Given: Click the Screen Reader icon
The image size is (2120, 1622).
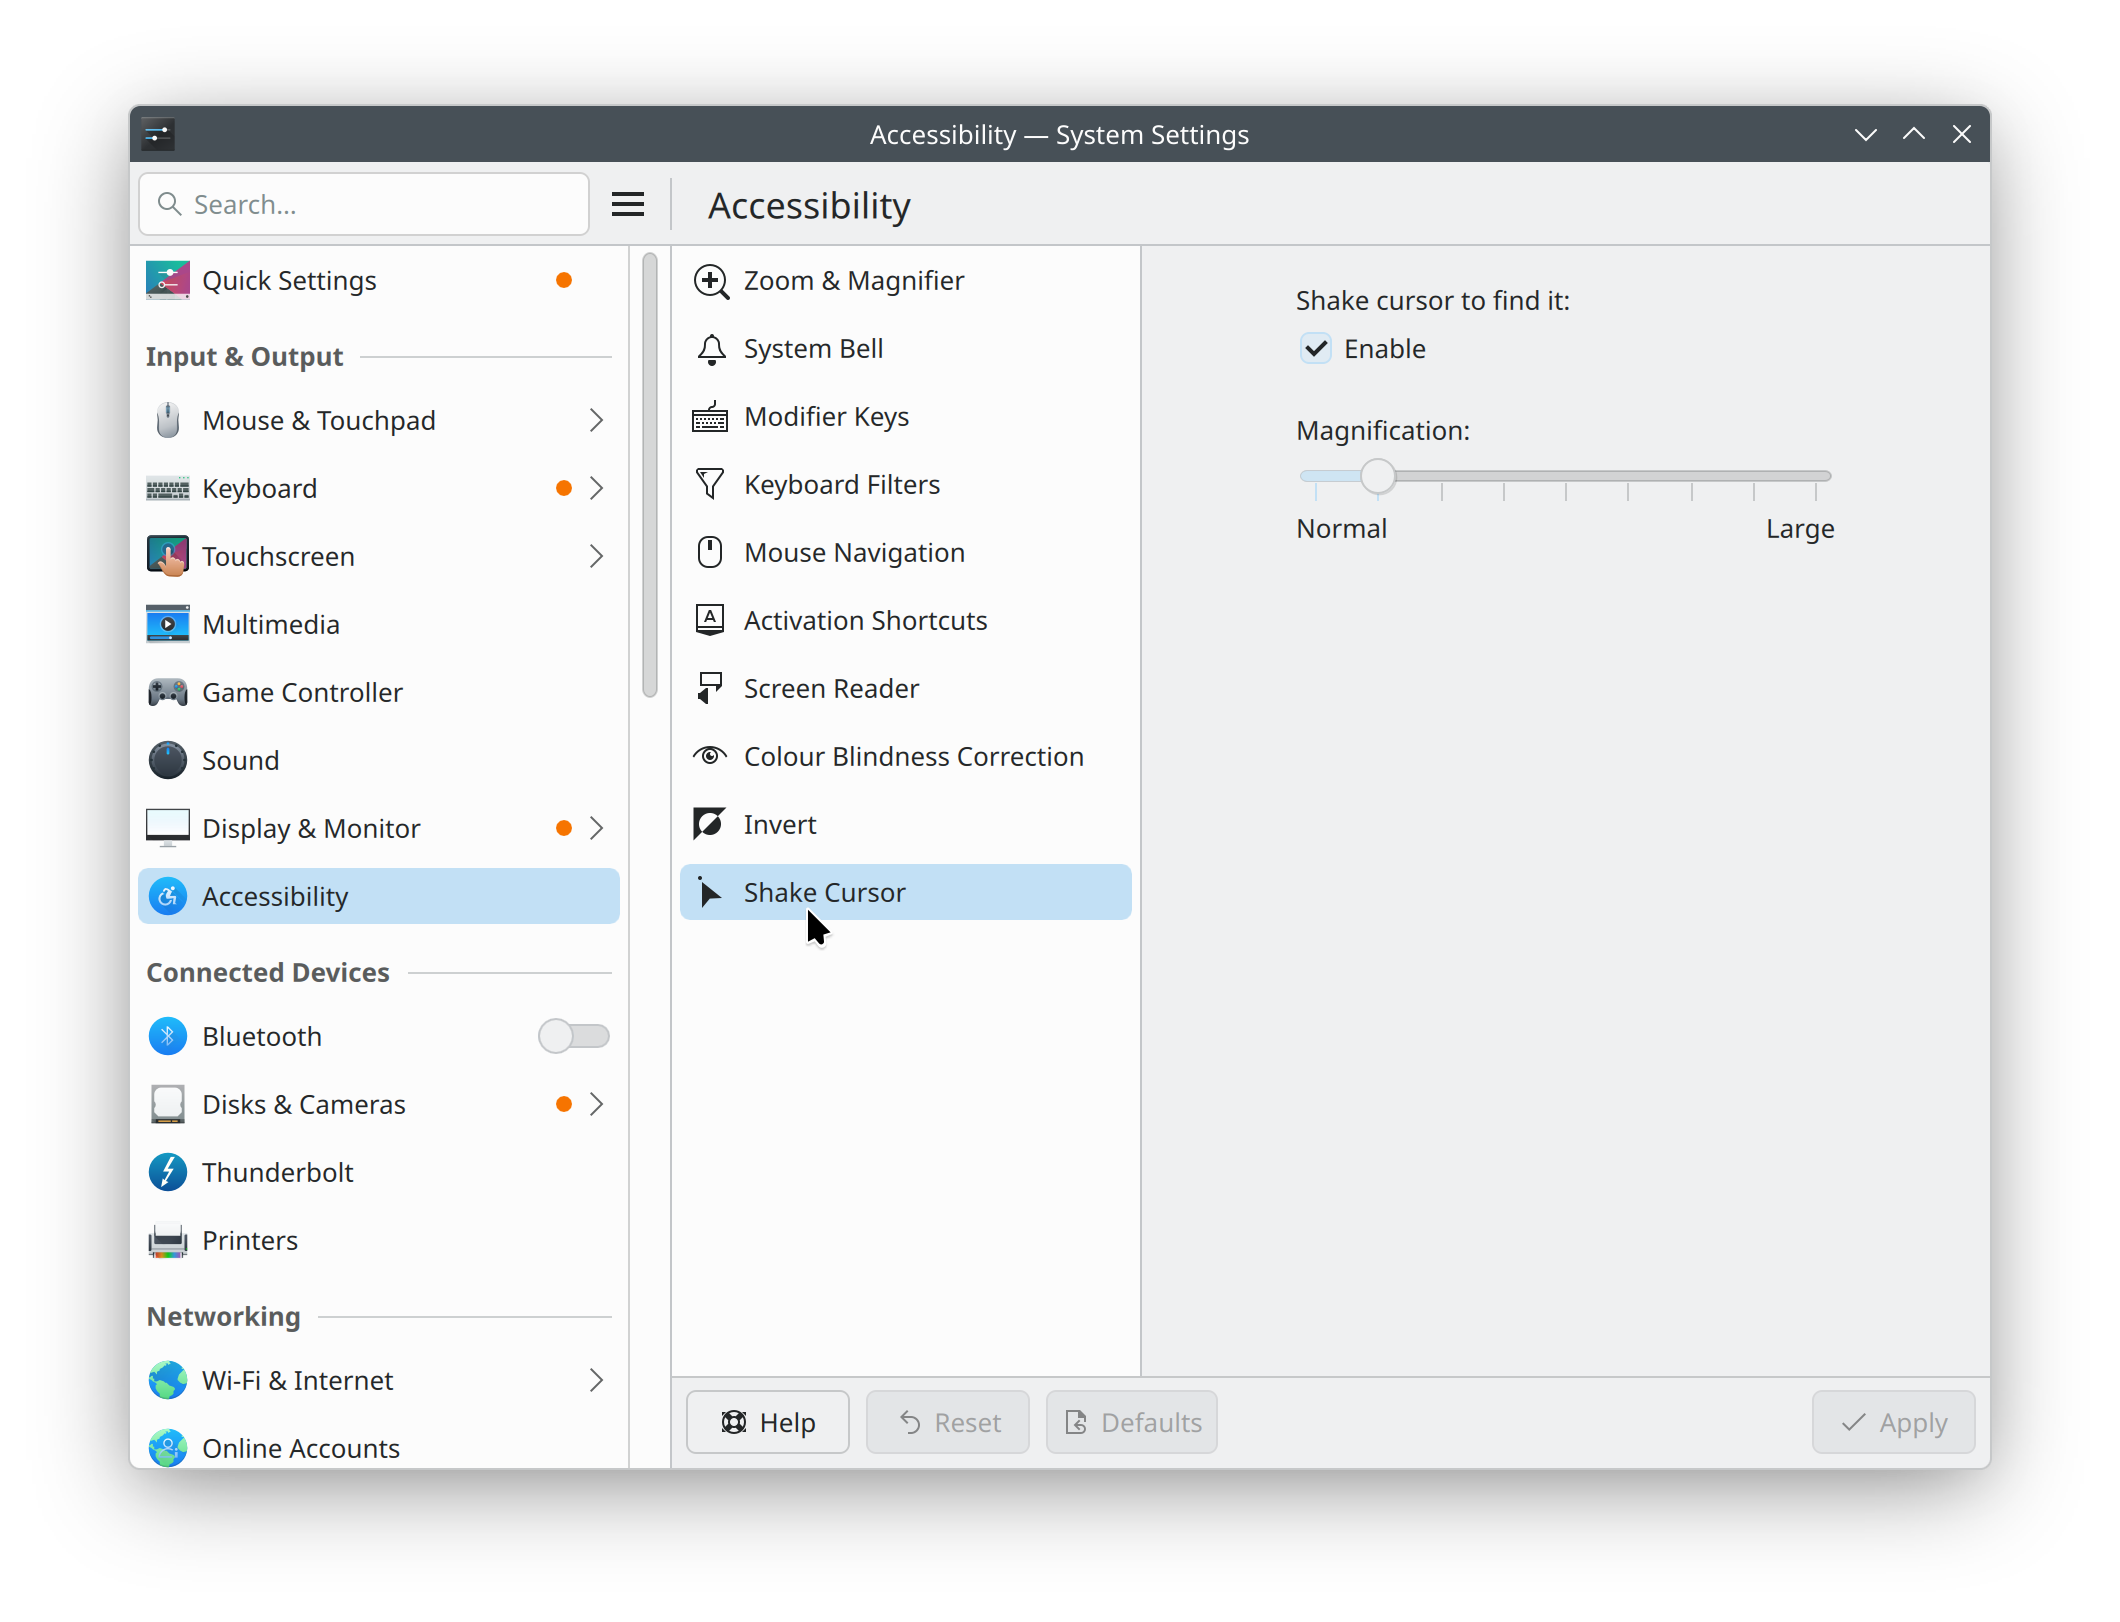Looking at the screenshot, I should [x=710, y=689].
